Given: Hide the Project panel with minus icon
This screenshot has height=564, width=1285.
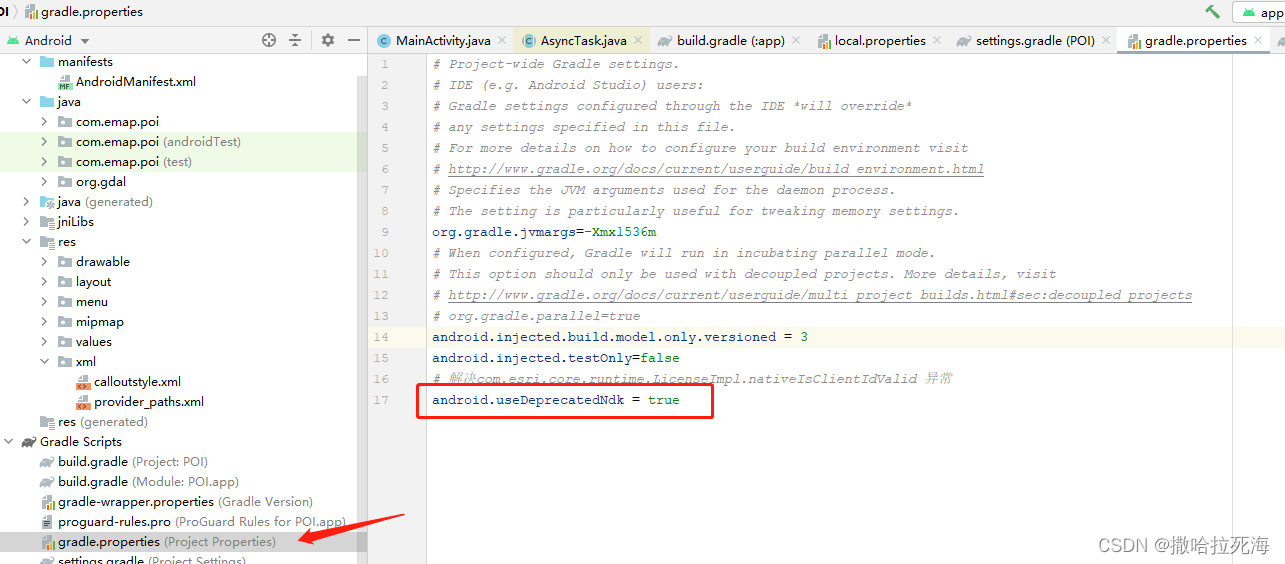Looking at the screenshot, I should point(353,40).
